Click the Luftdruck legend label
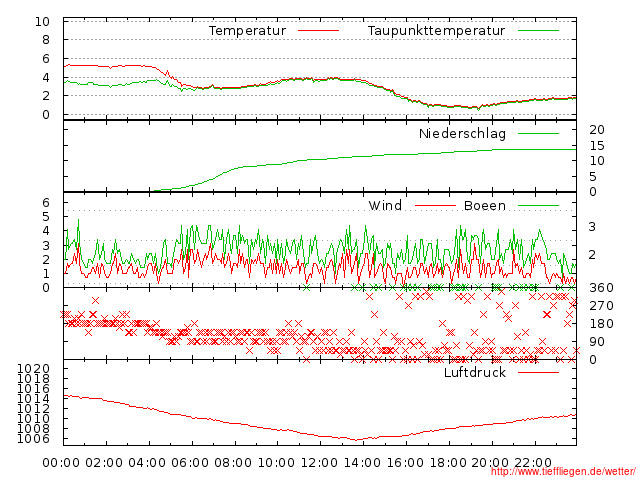The height and width of the screenshot is (480, 640). [475, 372]
